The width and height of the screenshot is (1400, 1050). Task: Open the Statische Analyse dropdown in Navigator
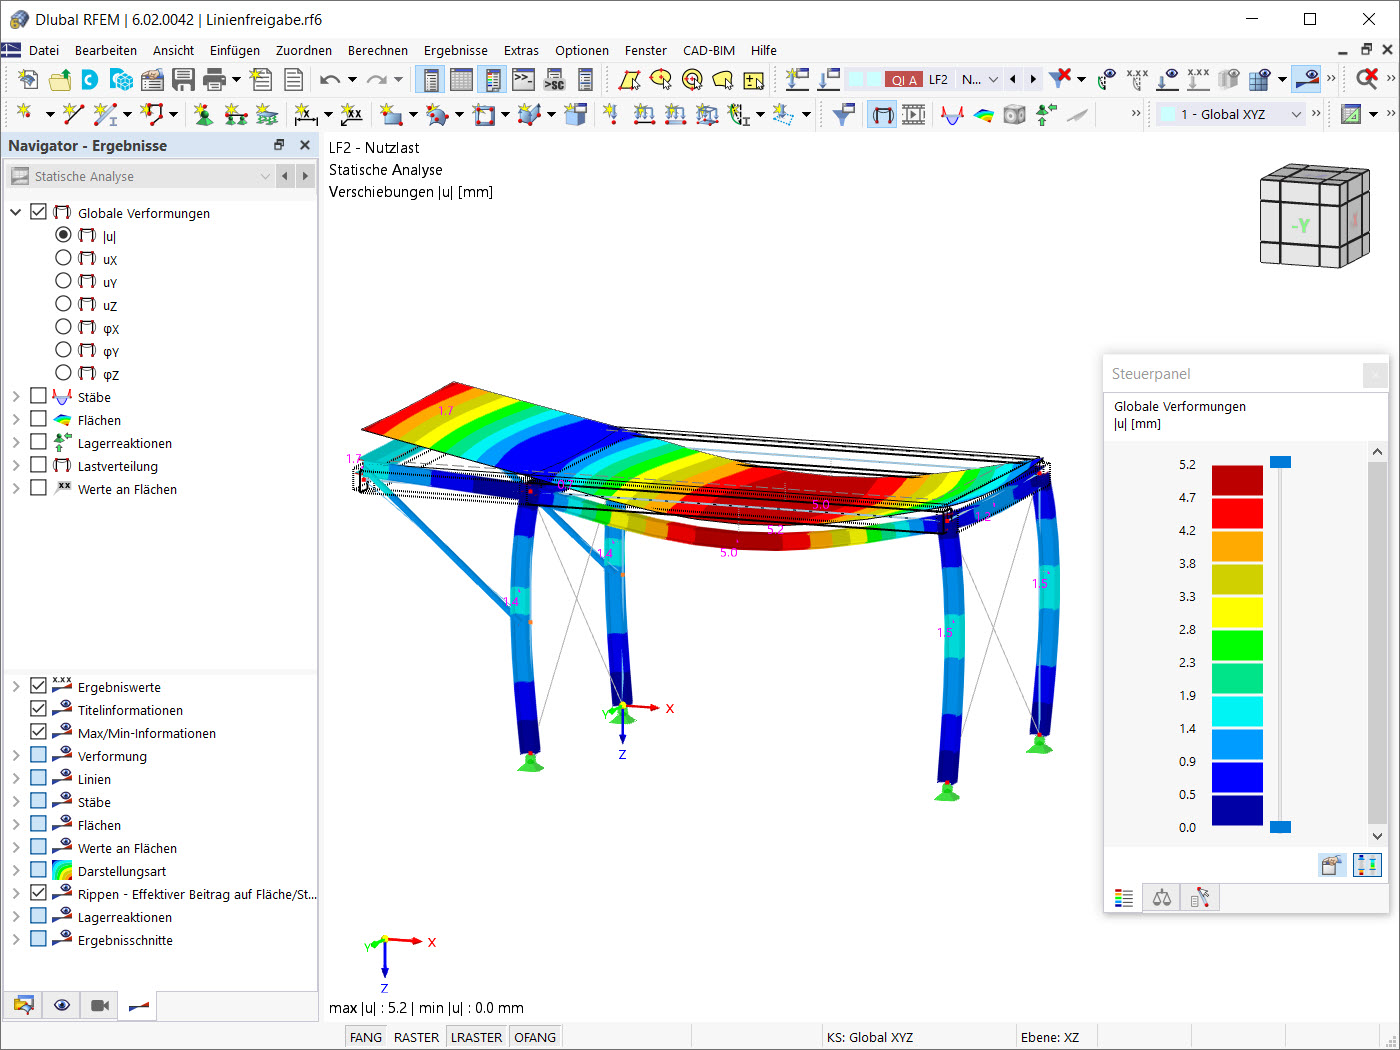point(140,176)
